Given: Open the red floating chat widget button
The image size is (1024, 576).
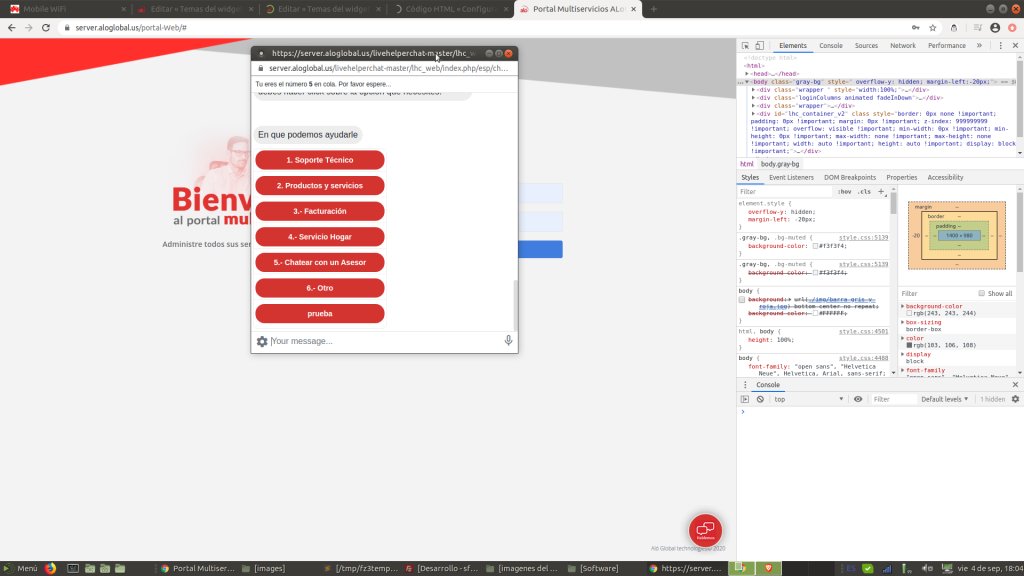Looking at the screenshot, I should (x=705, y=530).
